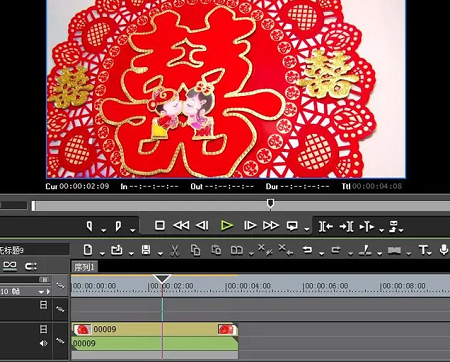Image resolution: width=450 pixels, height=362 pixels.
Task: Open save project dropdown arrow
Action: tap(160, 254)
